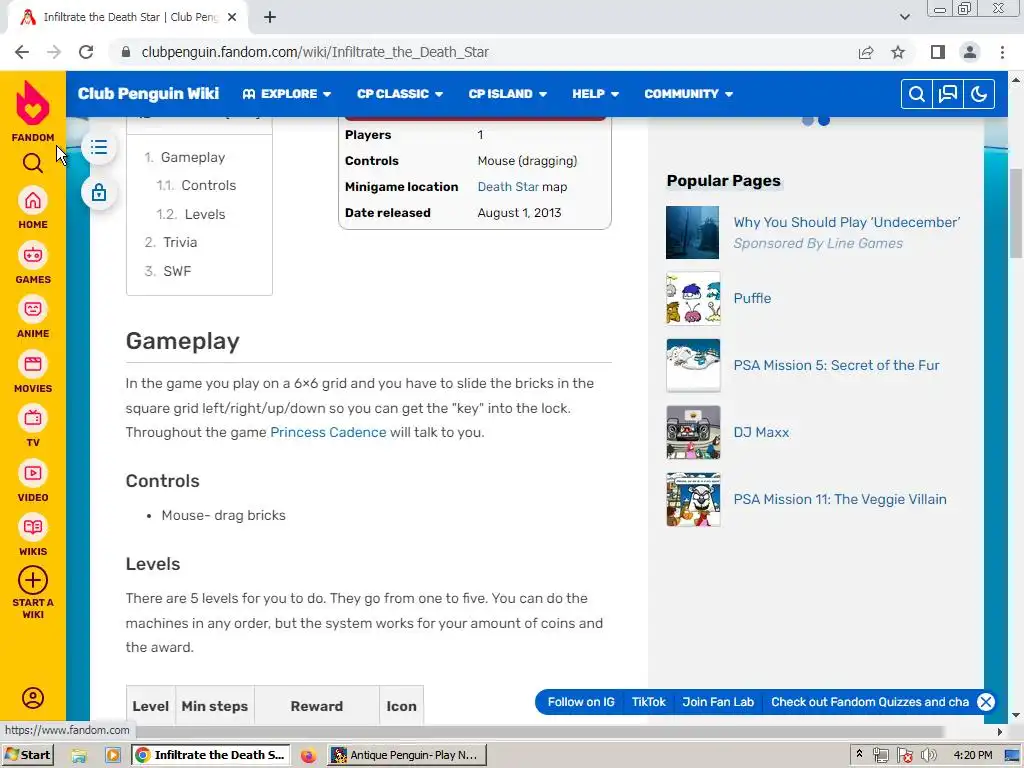Open Chrome profile avatar
1024x768 pixels.
click(x=970, y=52)
